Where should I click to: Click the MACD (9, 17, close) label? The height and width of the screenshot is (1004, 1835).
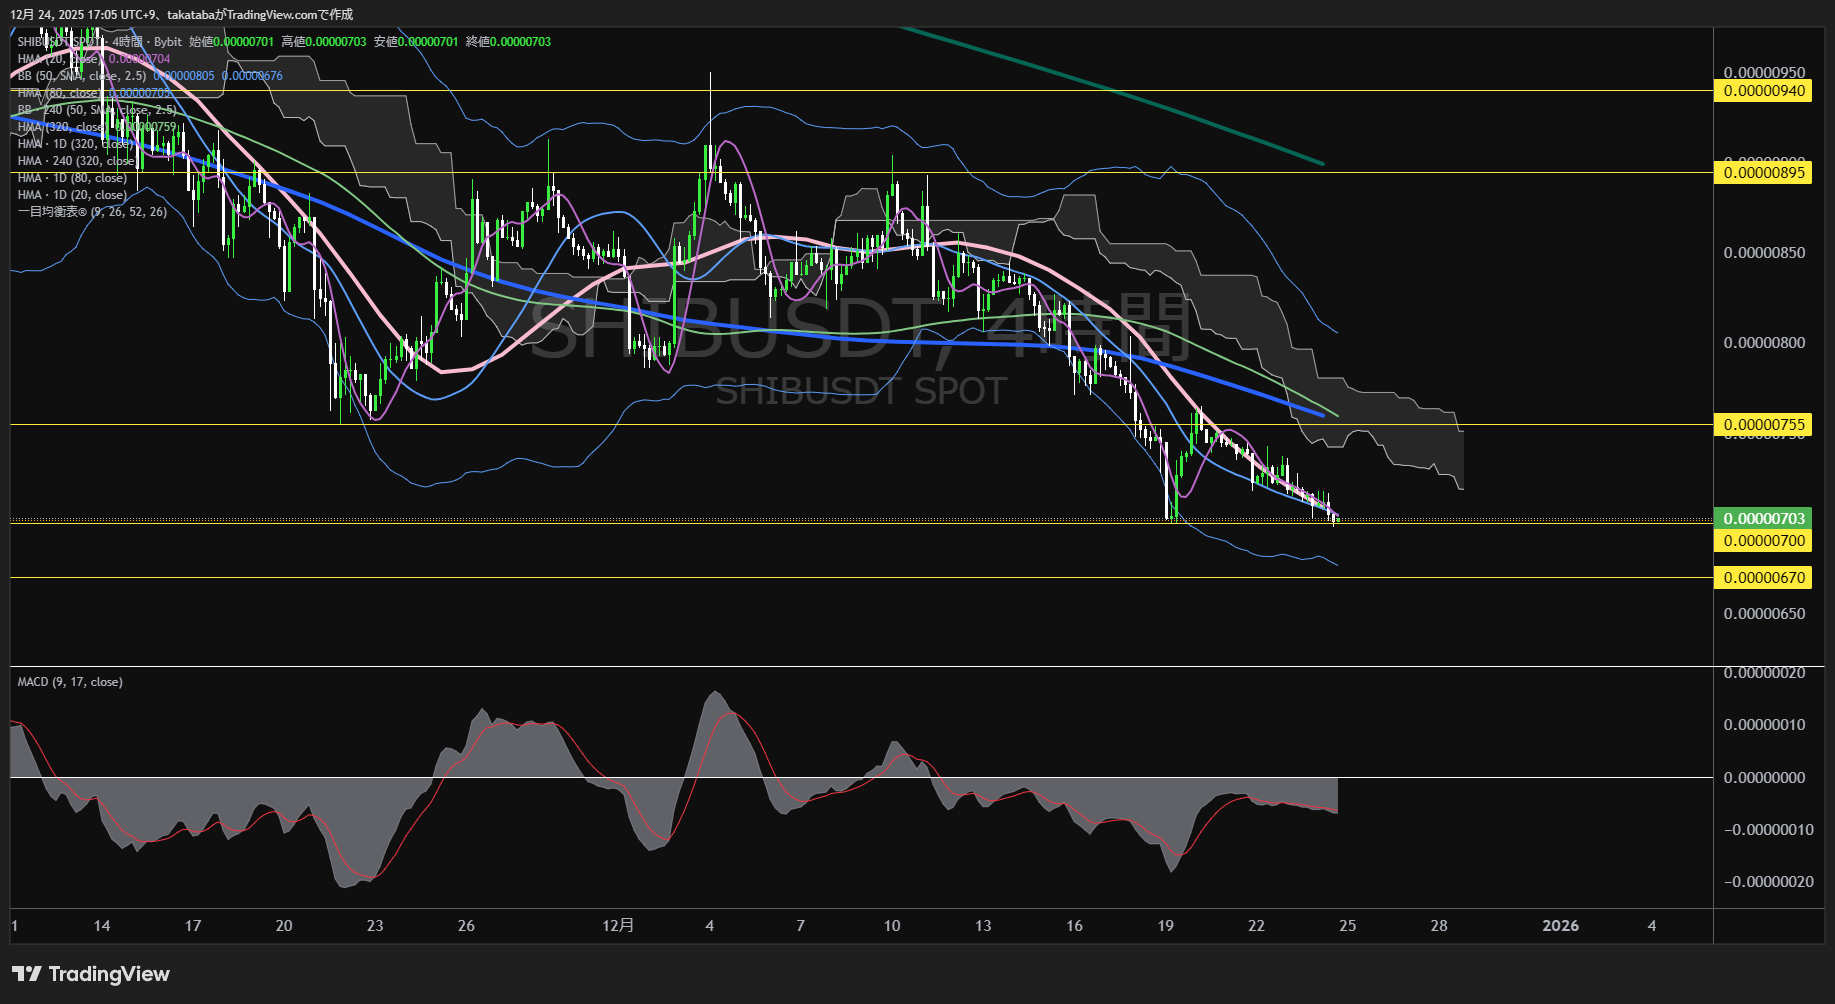[x=70, y=682]
